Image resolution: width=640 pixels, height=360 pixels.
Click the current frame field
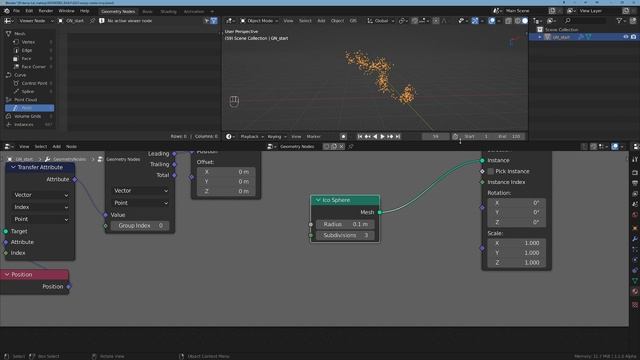tap(435, 136)
